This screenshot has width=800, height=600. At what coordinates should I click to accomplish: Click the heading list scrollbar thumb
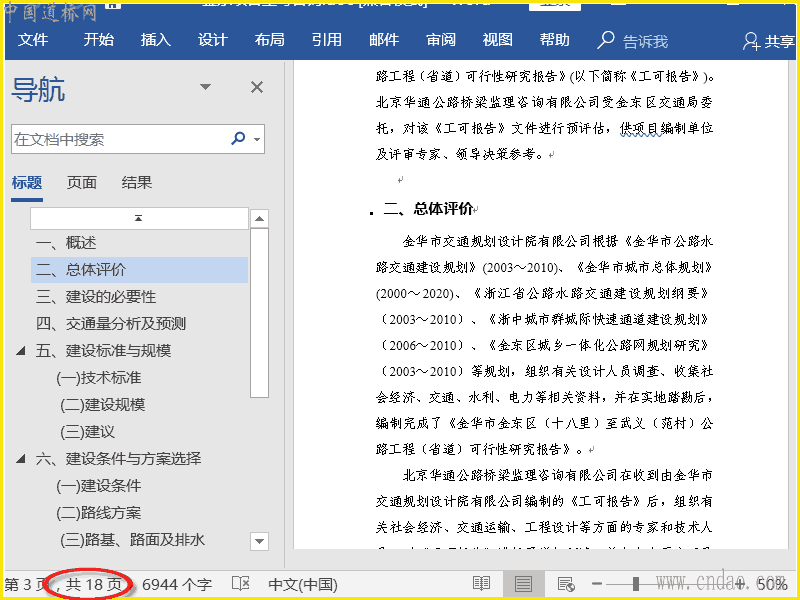click(x=260, y=313)
